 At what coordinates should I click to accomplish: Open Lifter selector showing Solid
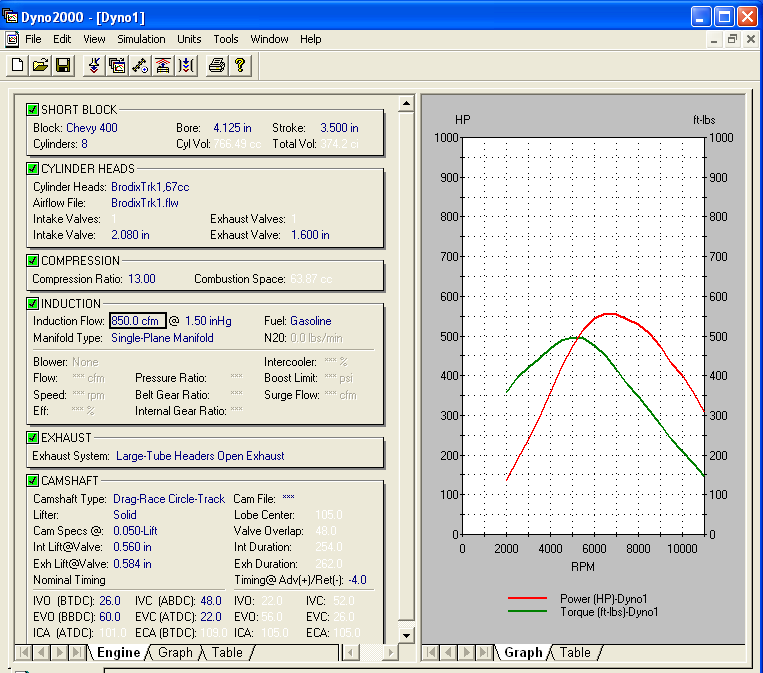tap(125, 515)
